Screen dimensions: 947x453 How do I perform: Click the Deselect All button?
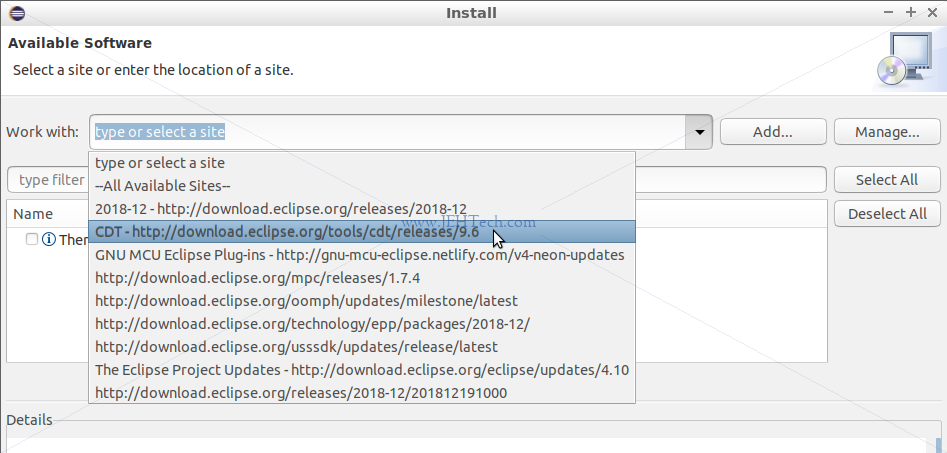(x=887, y=214)
